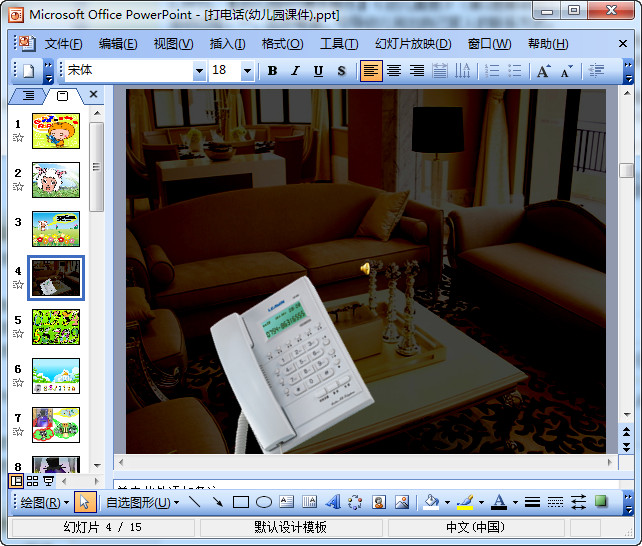
Task: Open the 工具(T) menu
Action: click(339, 44)
